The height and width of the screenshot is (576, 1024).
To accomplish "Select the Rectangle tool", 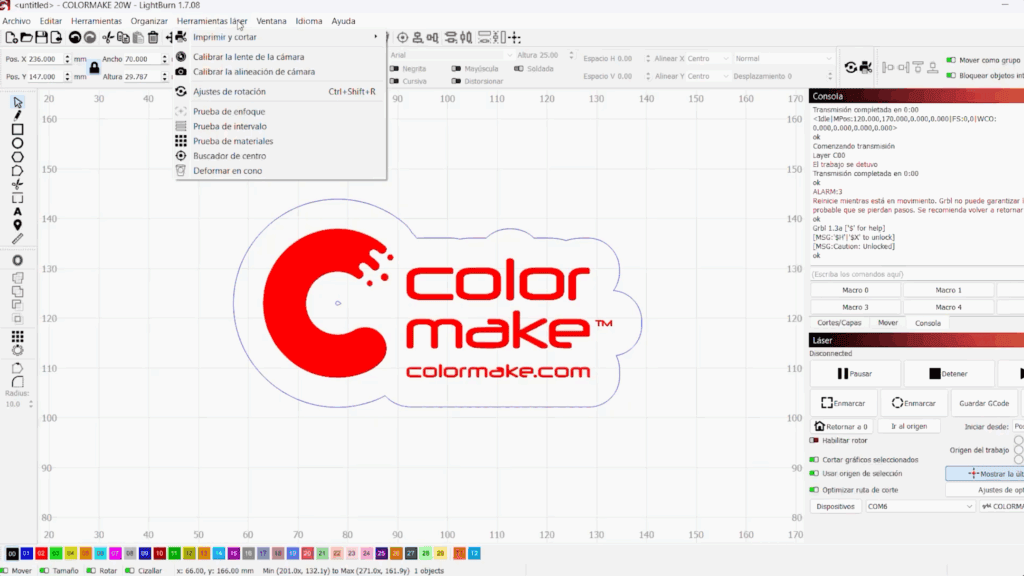I will (18, 129).
